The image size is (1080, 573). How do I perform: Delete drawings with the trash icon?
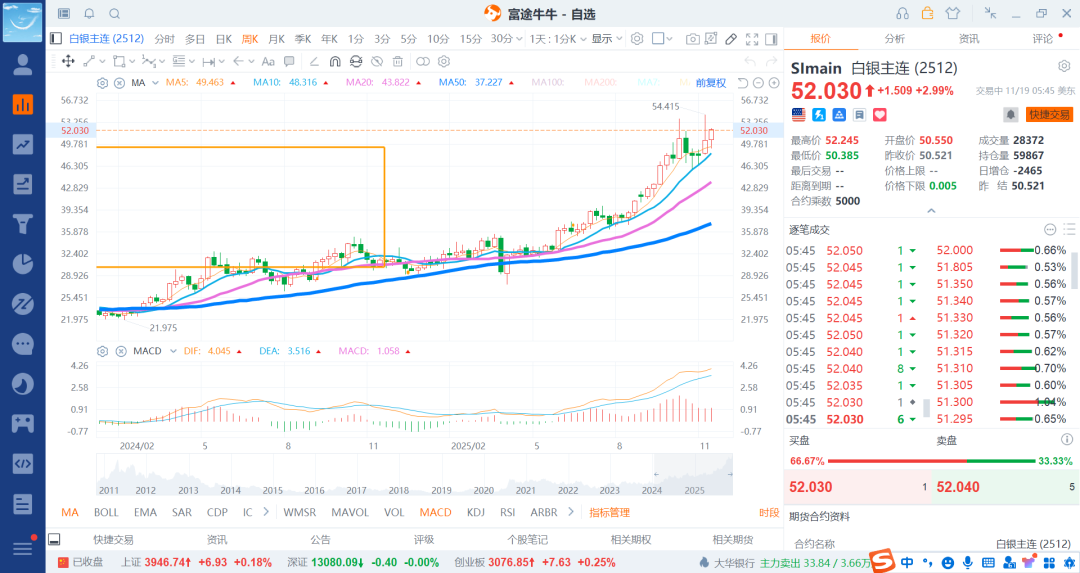click(397, 61)
